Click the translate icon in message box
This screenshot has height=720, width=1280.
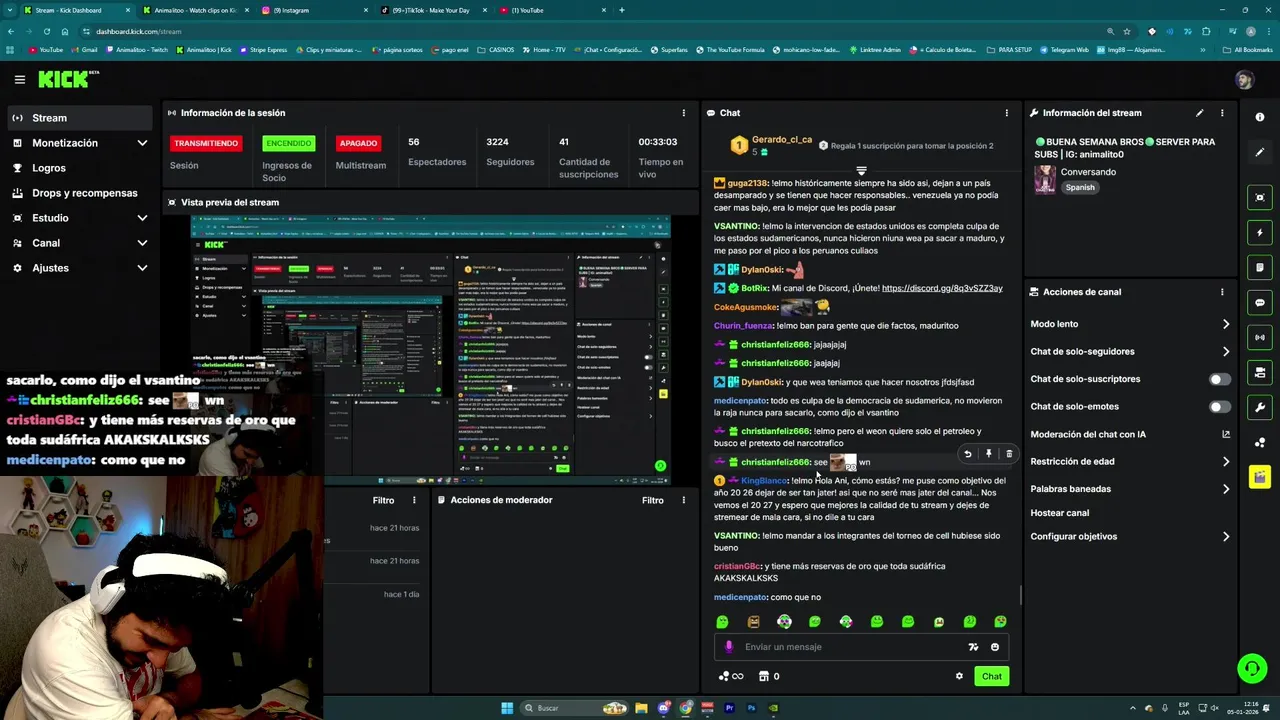point(973,647)
